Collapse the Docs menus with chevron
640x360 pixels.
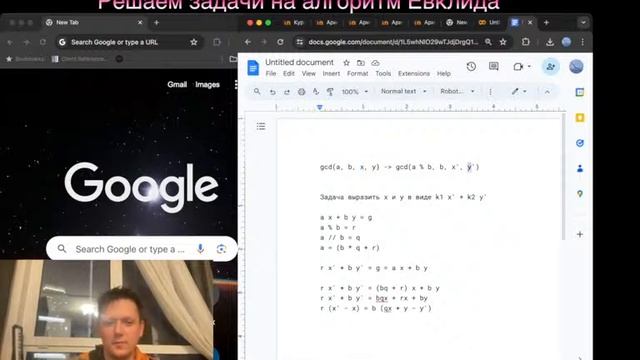pos(547,92)
